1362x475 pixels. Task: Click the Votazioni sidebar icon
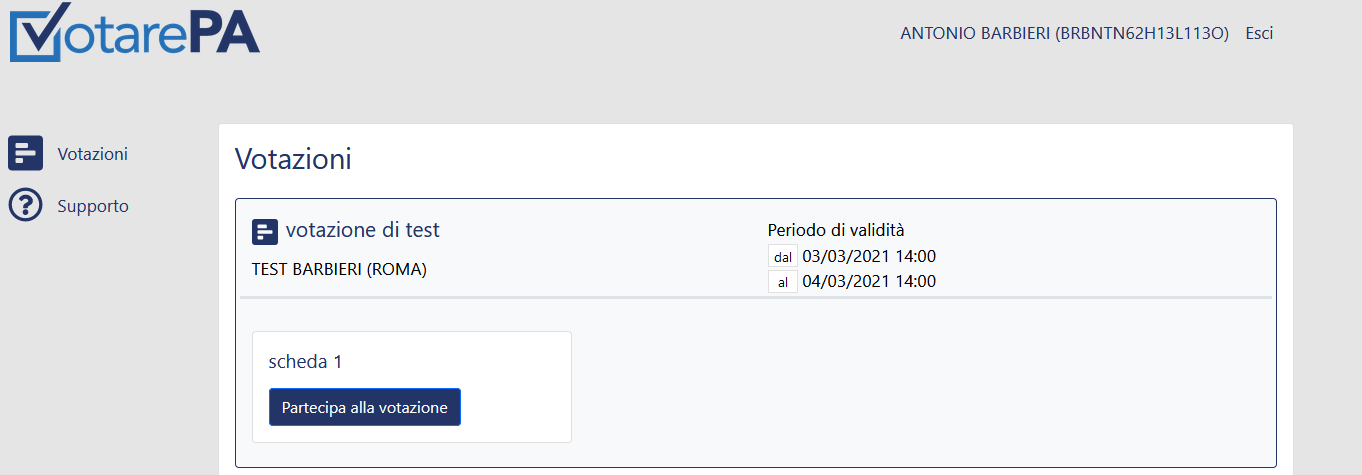point(25,153)
